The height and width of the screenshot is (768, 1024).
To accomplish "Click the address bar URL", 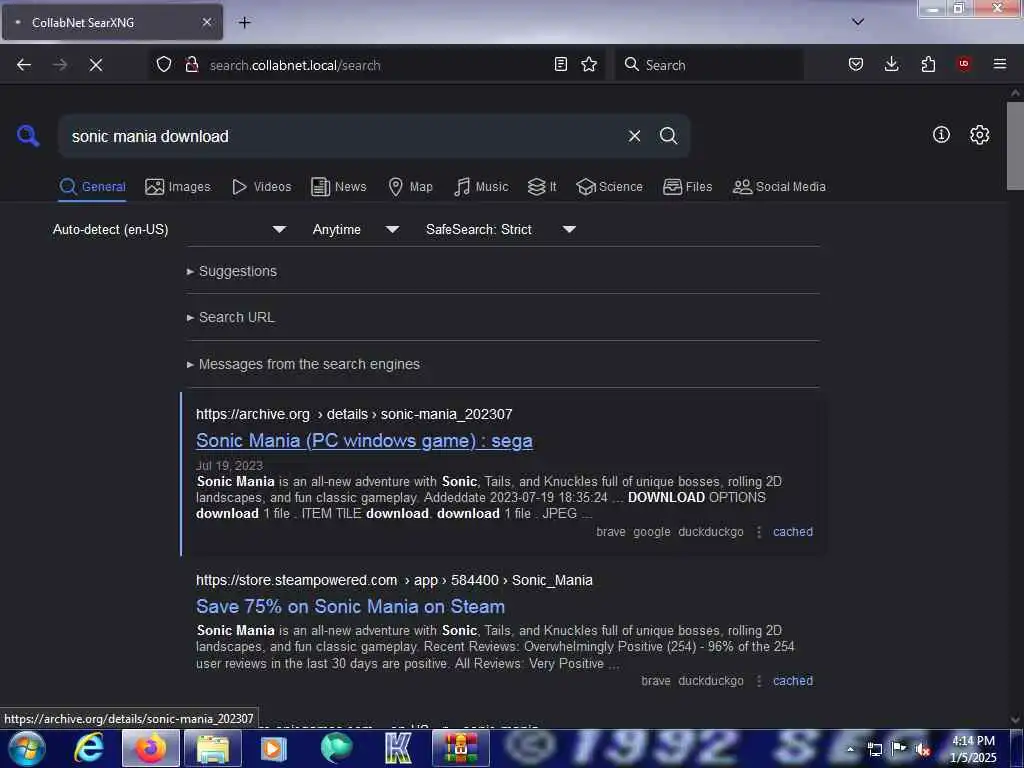I will click(295, 65).
